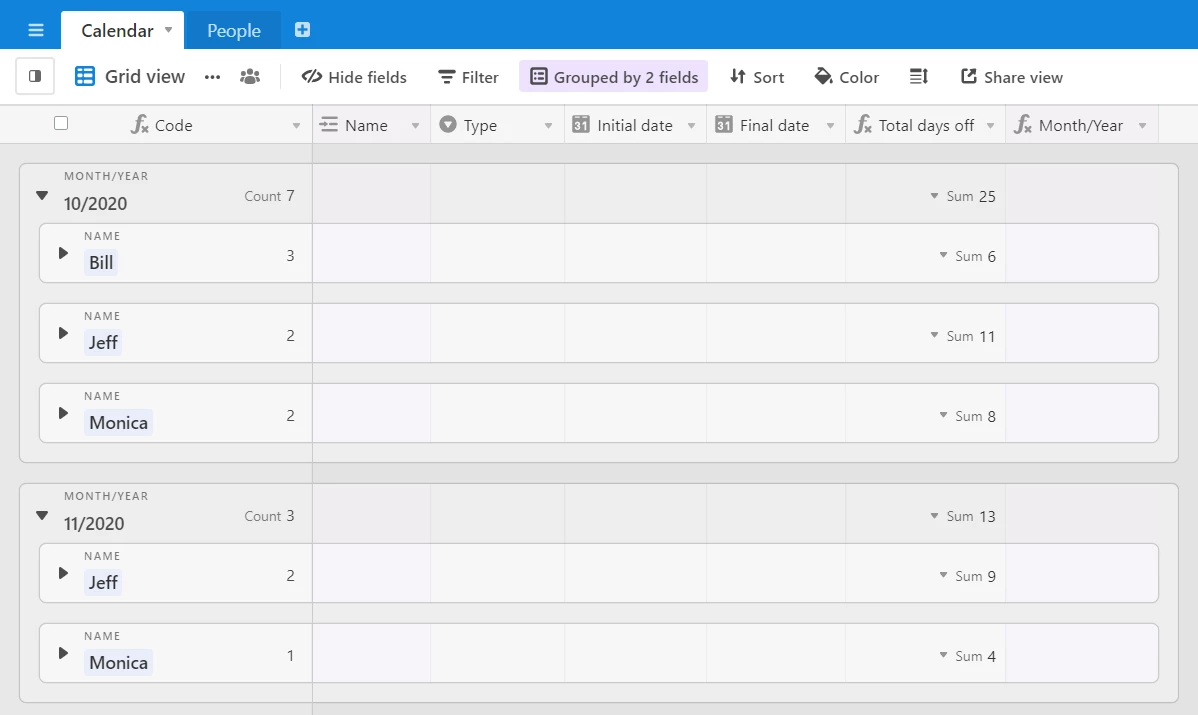Open the Color options
The image size is (1198, 715).
point(847,77)
